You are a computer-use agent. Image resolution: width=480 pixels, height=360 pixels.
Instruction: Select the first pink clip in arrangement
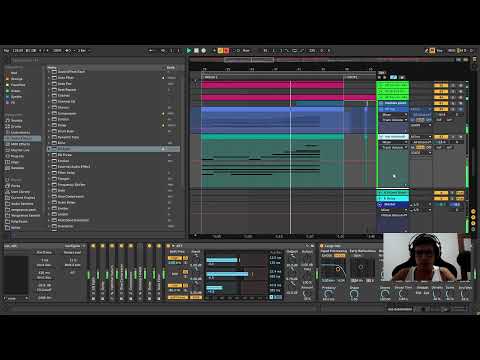coord(272,85)
